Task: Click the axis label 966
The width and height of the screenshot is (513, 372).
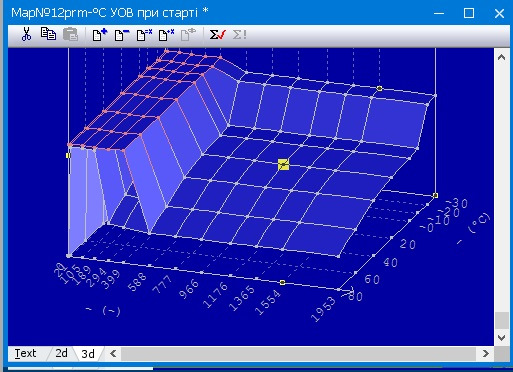Action: (189, 289)
